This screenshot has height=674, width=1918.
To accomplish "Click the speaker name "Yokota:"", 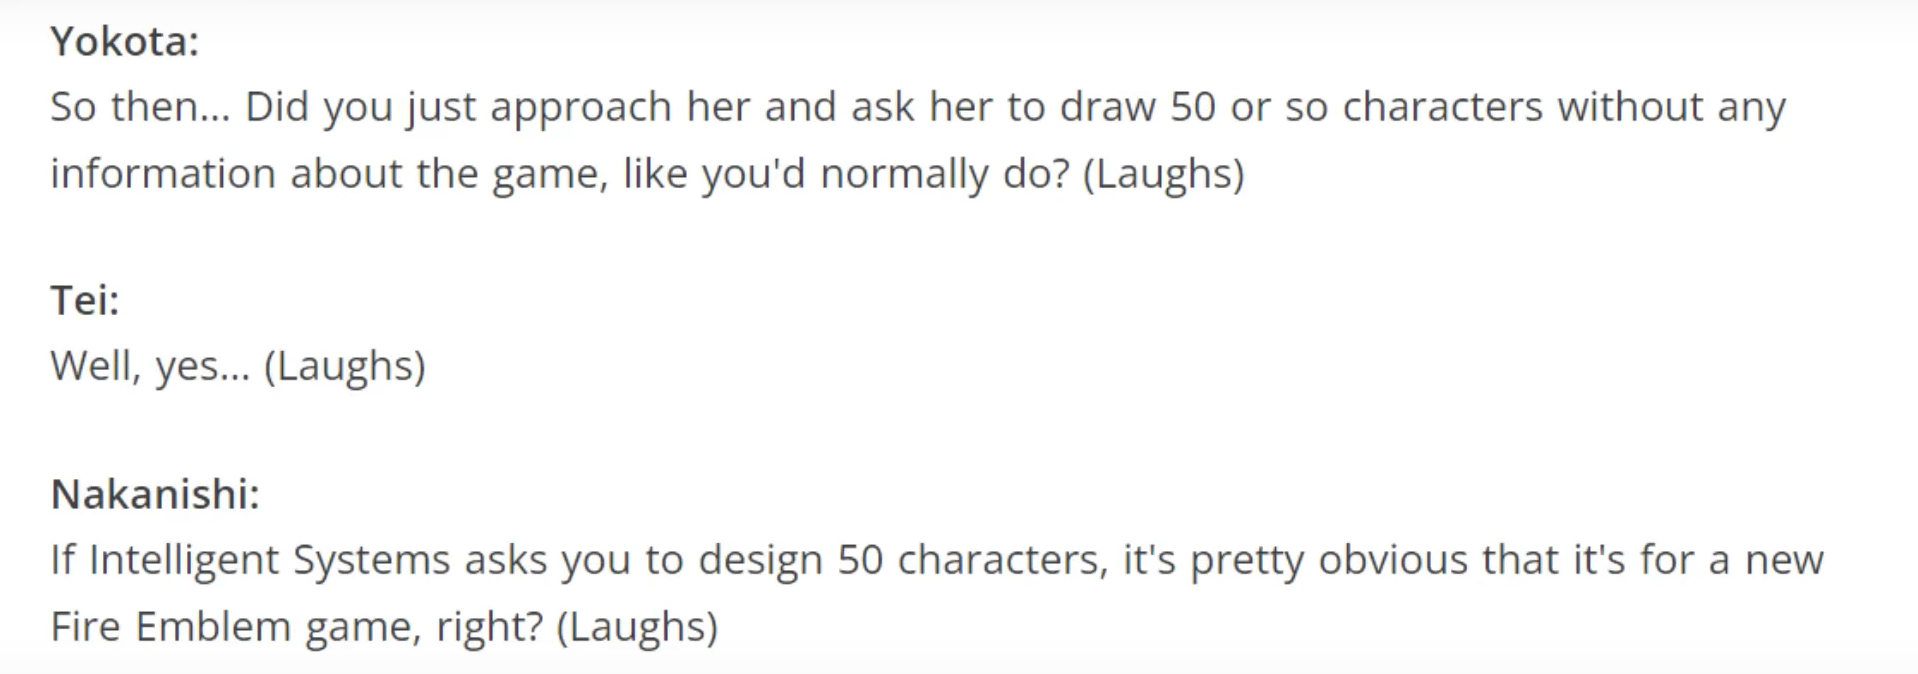I will [x=125, y=42].
